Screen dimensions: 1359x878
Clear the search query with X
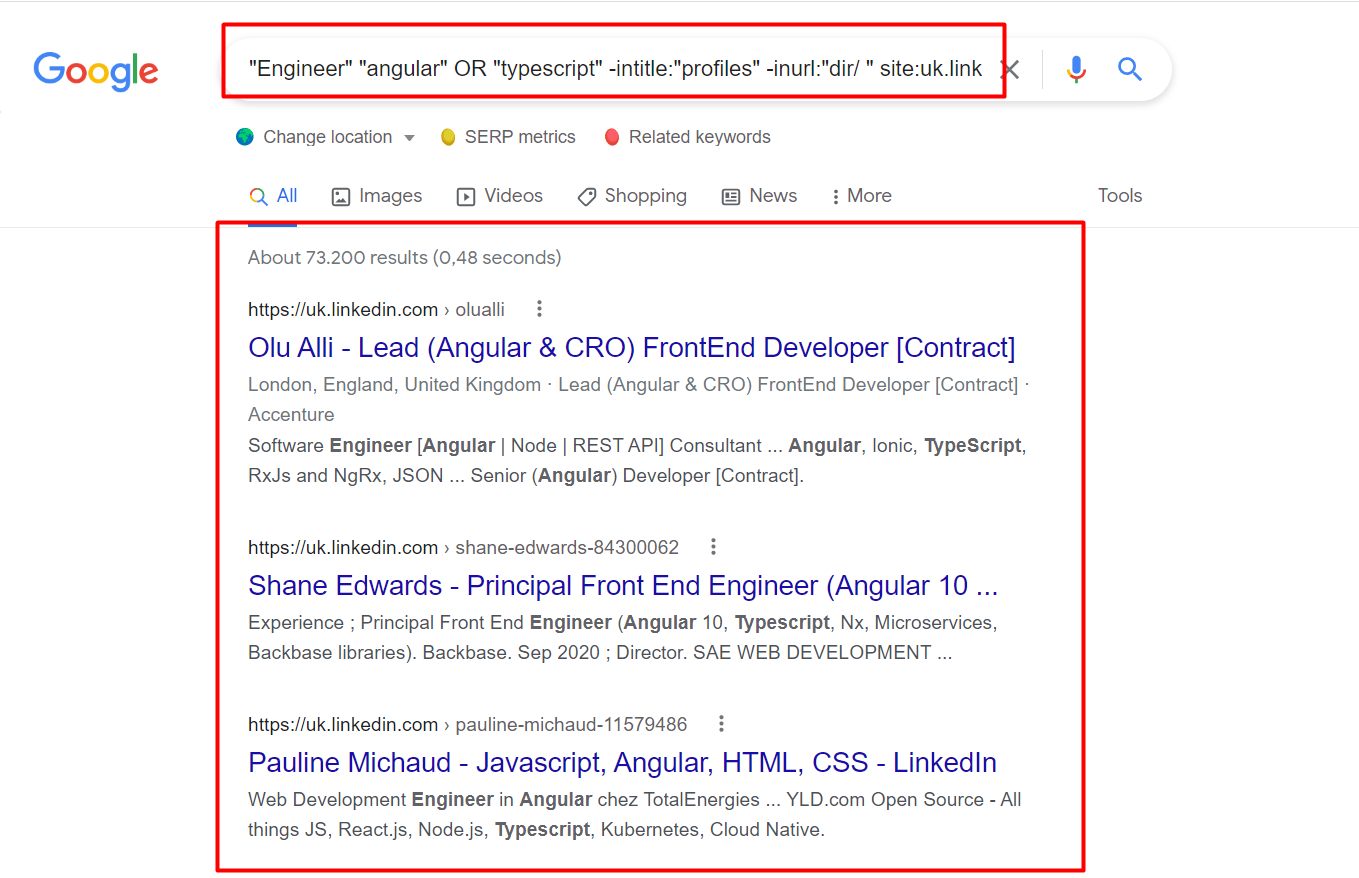coord(1011,69)
